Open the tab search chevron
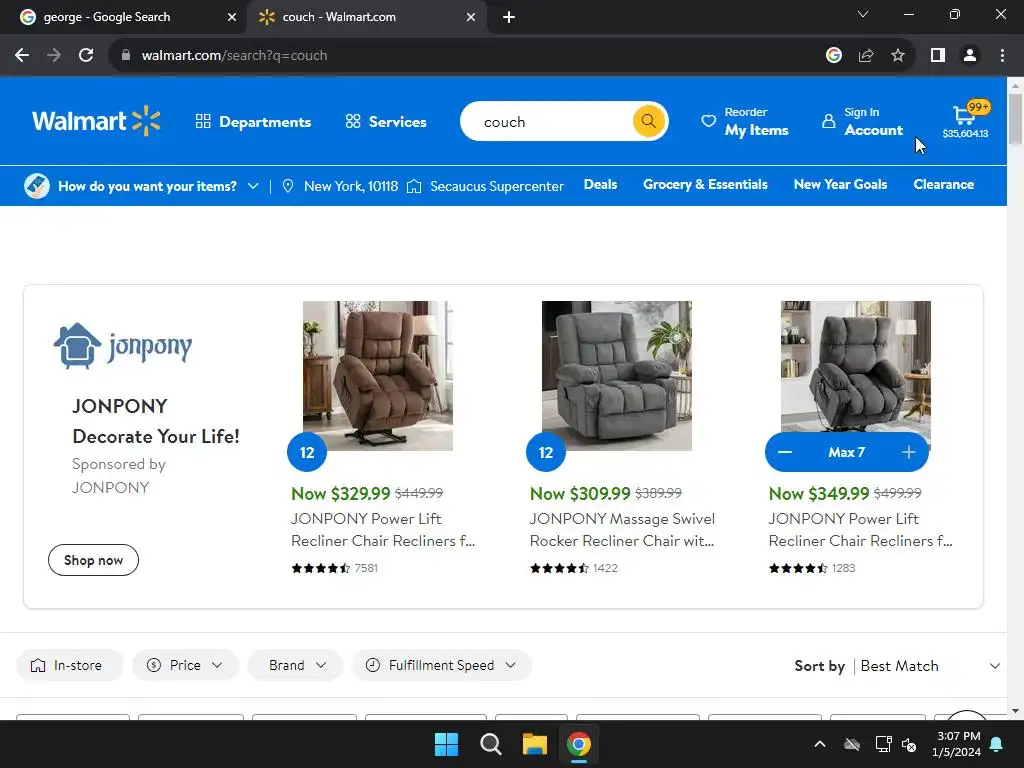The height and width of the screenshot is (768, 1024). click(863, 14)
